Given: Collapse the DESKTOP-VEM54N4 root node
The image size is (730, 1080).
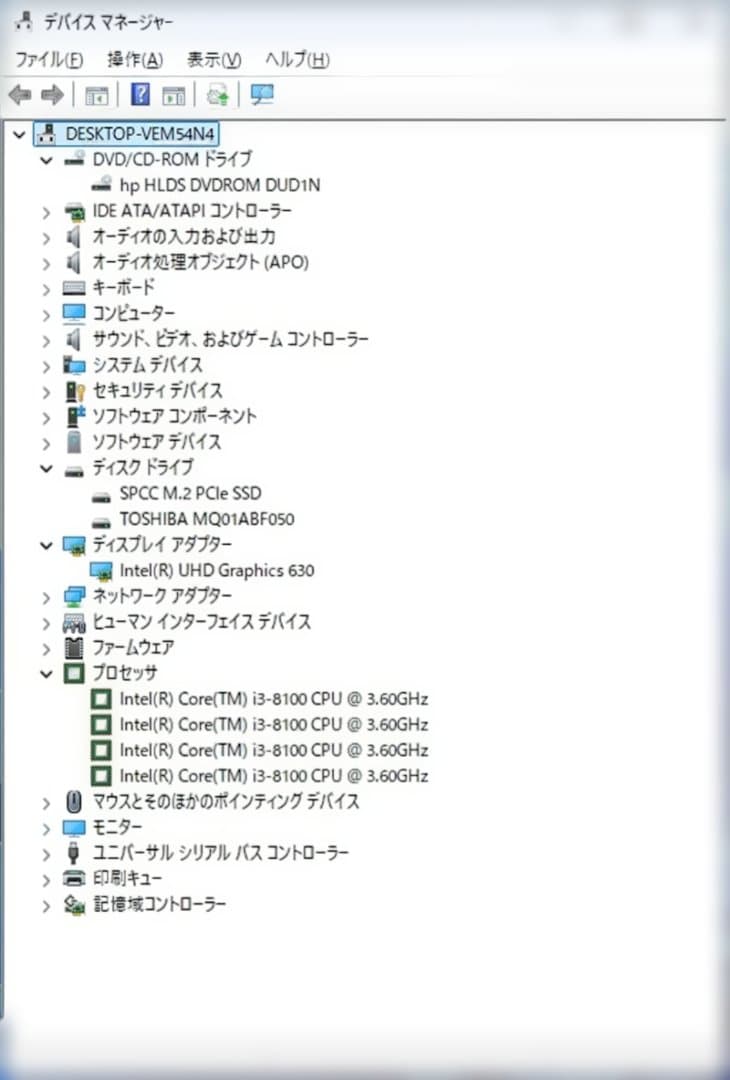Looking at the screenshot, I should [x=19, y=134].
